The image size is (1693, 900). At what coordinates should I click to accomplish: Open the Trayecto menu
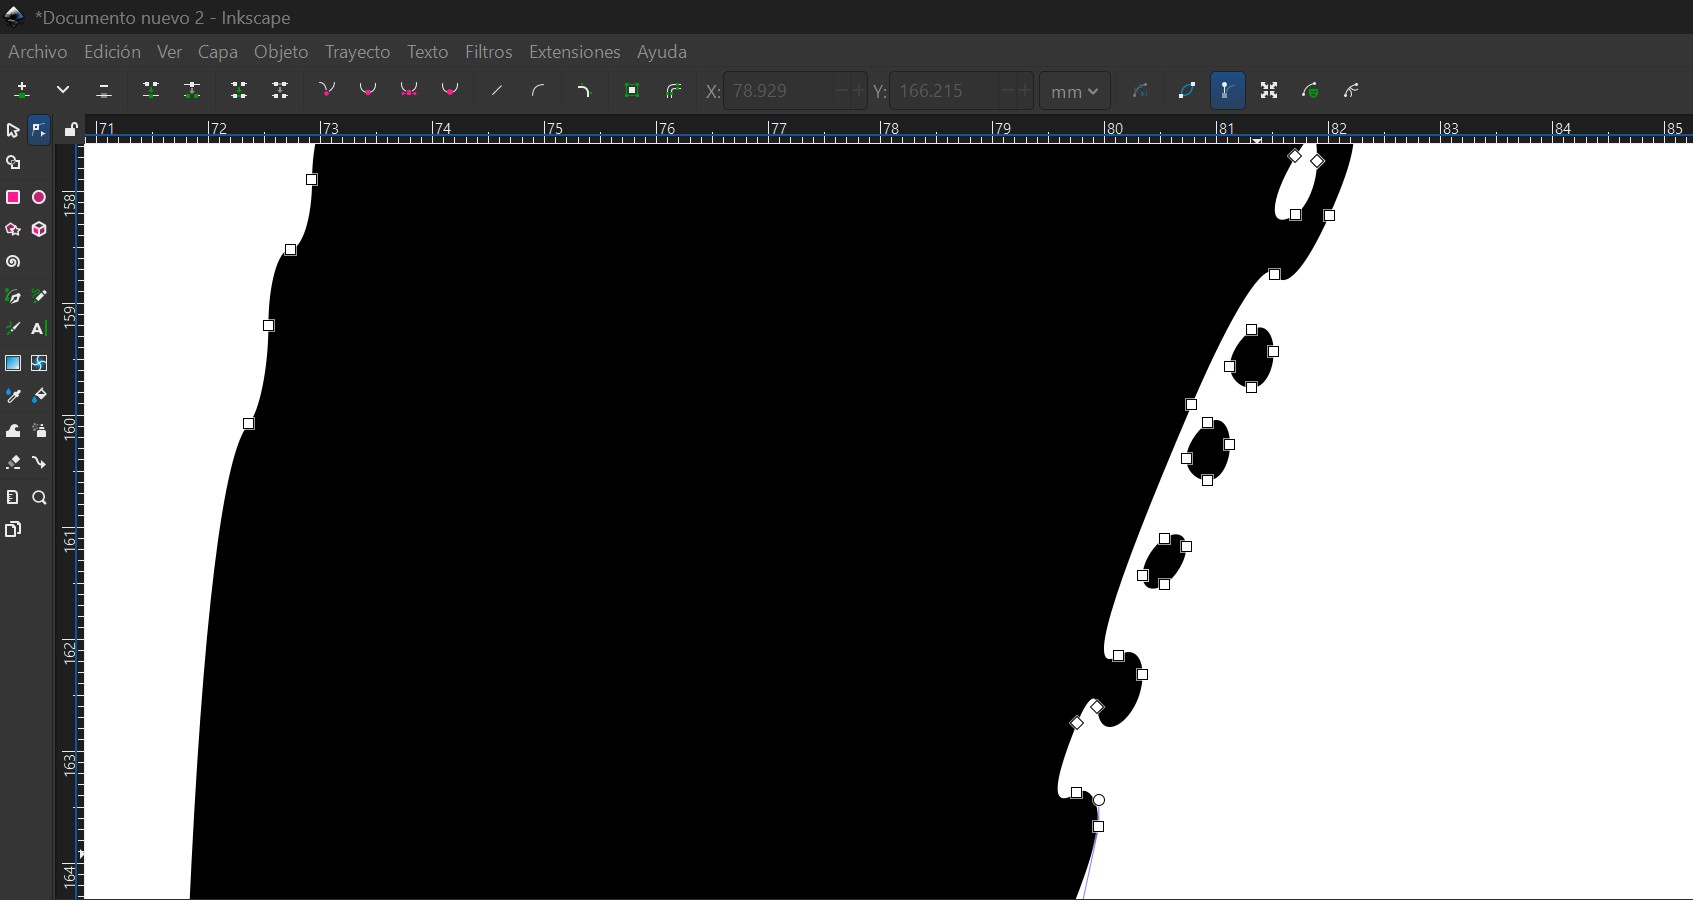click(358, 52)
